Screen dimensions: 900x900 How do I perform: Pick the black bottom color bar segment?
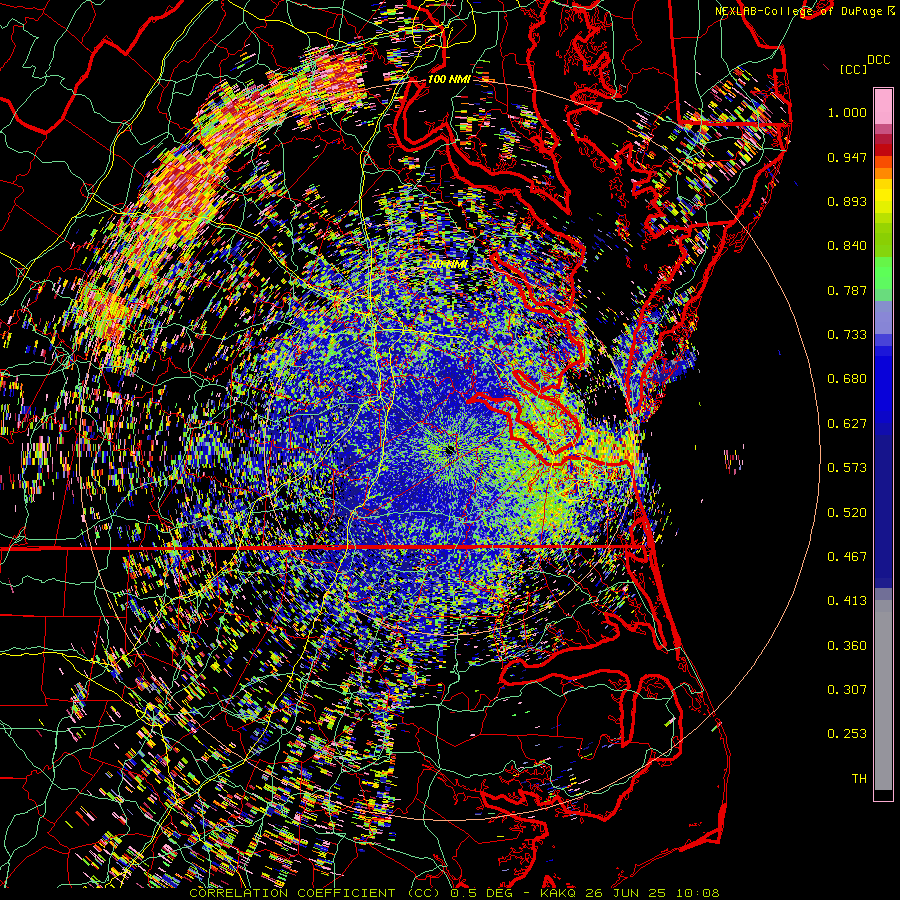click(883, 795)
